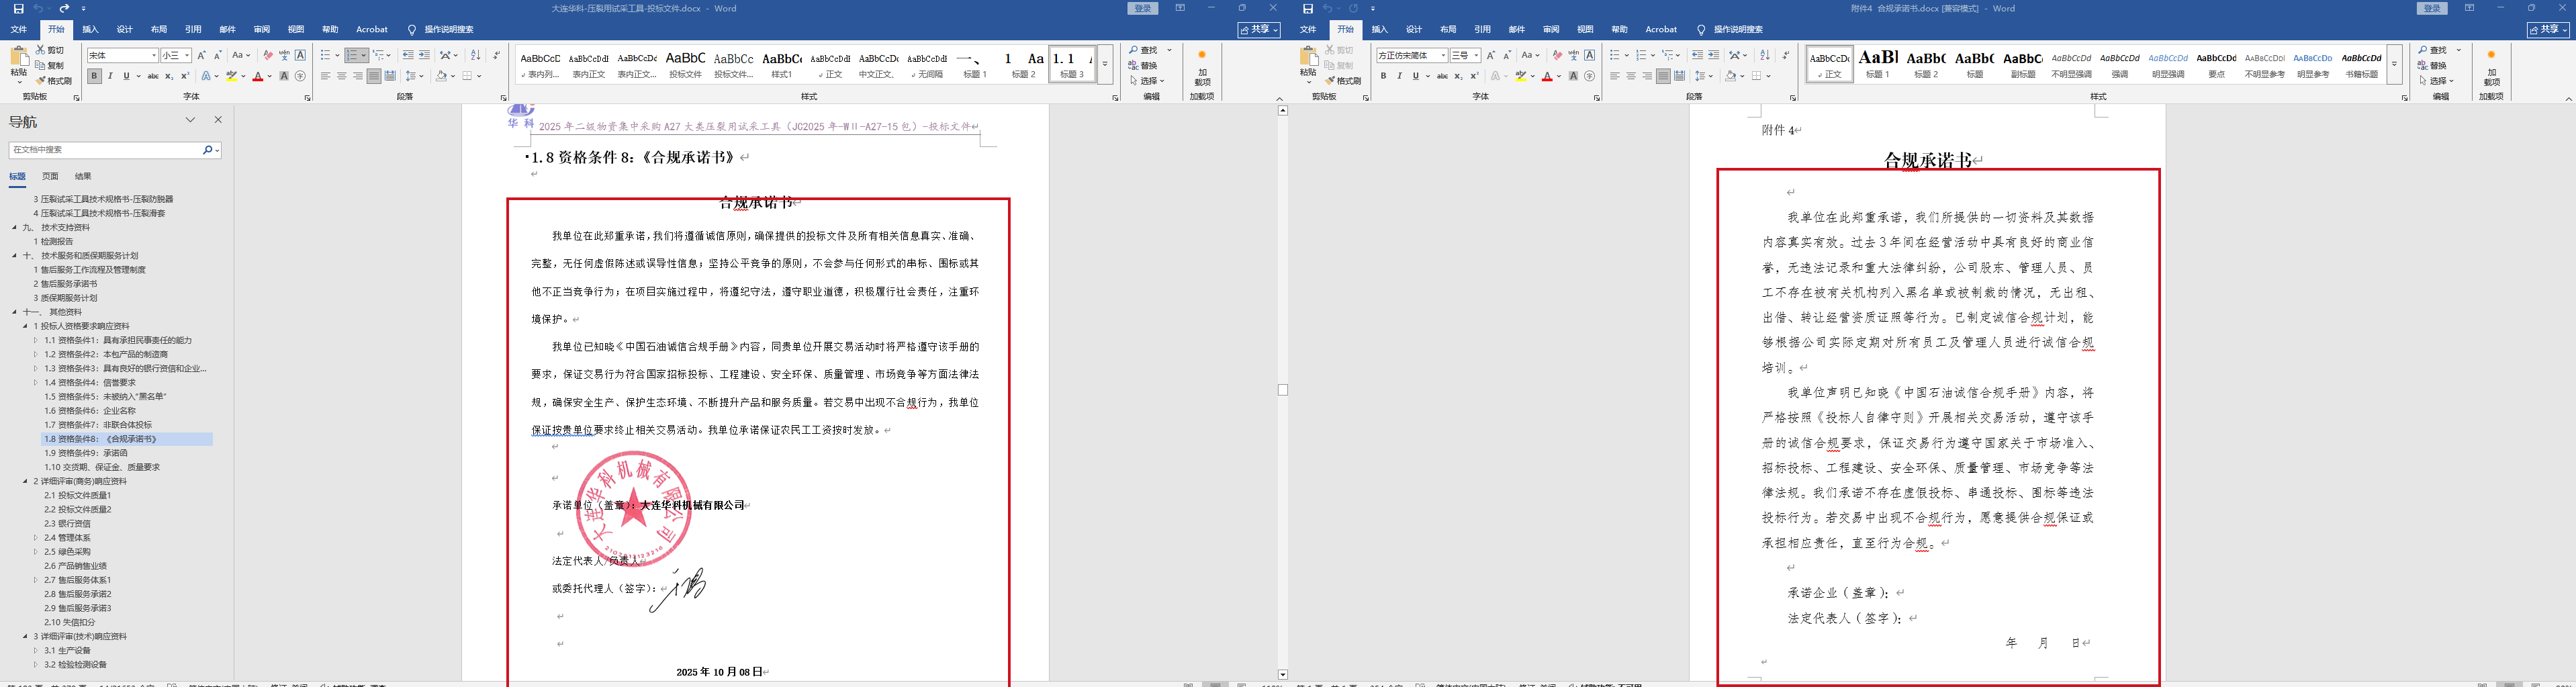Click Character Border (A) icon in right window
The width and height of the screenshot is (2576, 687).
tap(1589, 55)
